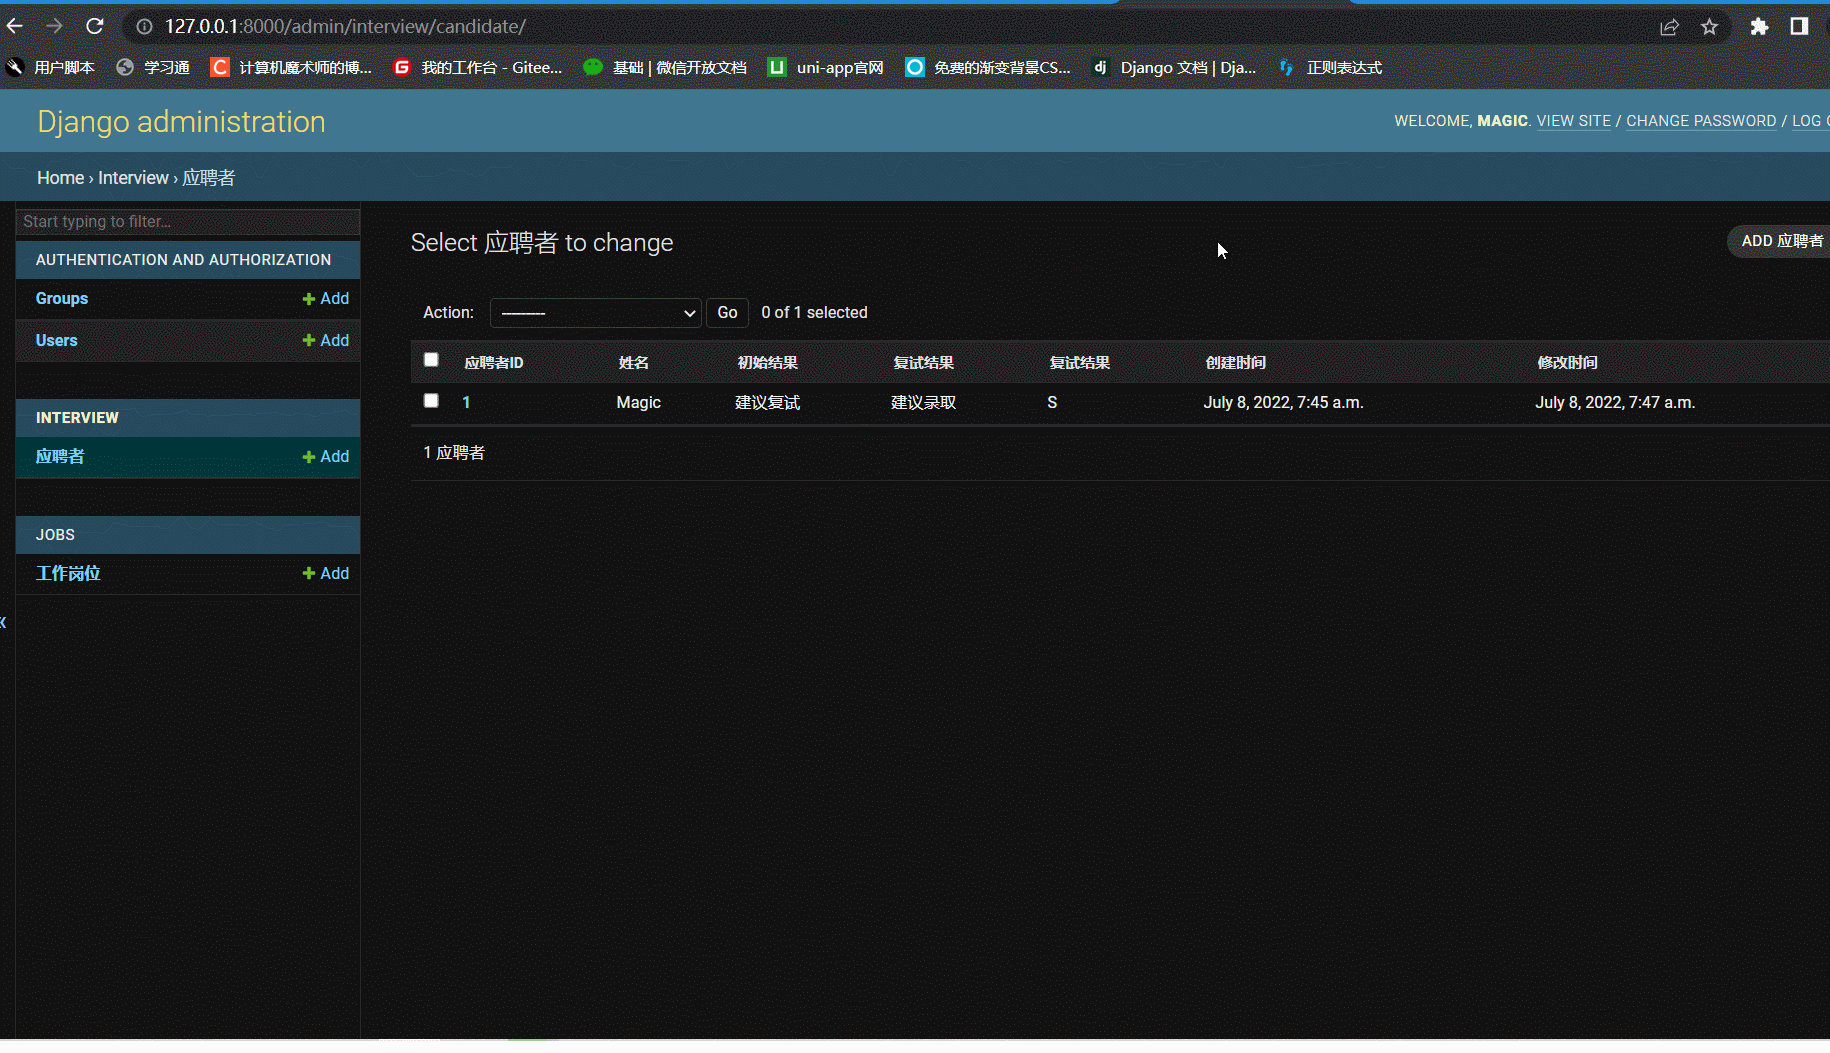The image size is (1830, 1053).
Task: Click the sidebar filter input field
Action: tap(188, 221)
